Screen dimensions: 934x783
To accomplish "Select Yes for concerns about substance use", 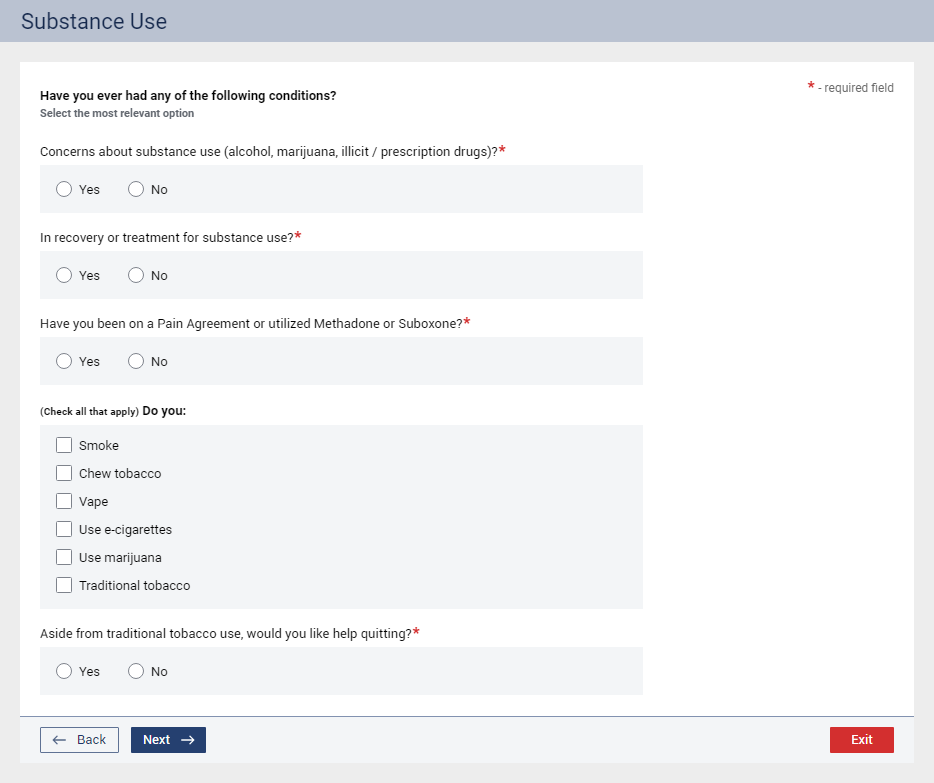I will [x=64, y=189].
